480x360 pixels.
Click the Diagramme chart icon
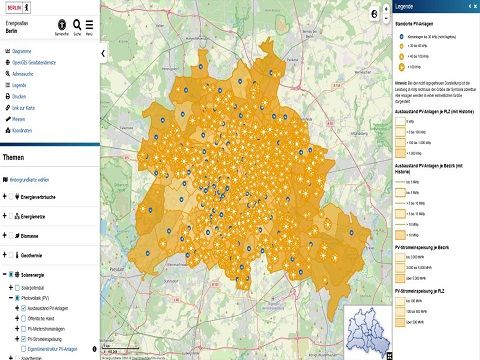click(x=8, y=51)
